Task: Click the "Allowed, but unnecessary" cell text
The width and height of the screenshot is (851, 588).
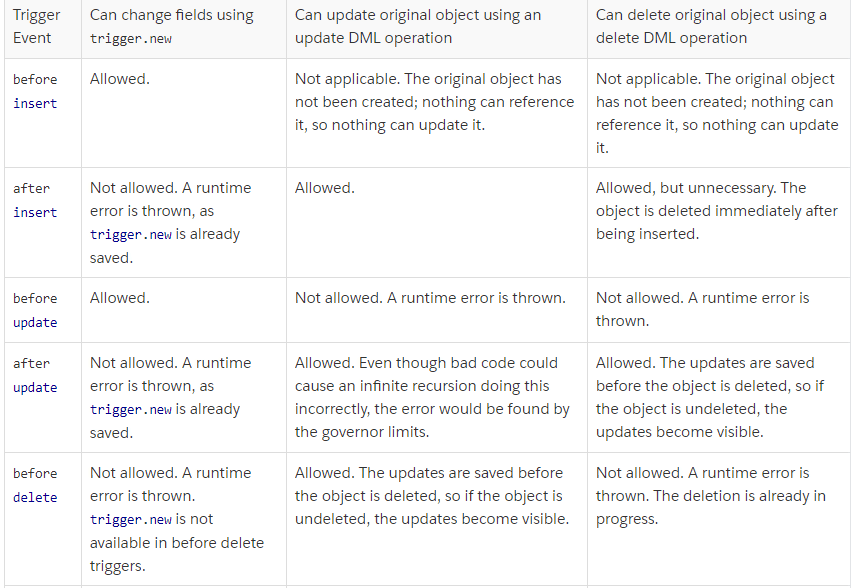Action: tap(700, 188)
